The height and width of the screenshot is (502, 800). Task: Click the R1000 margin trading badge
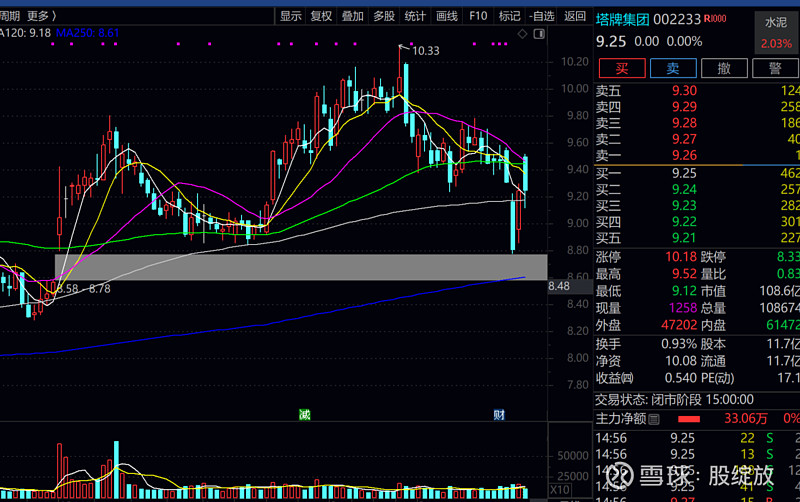(x=715, y=19)
